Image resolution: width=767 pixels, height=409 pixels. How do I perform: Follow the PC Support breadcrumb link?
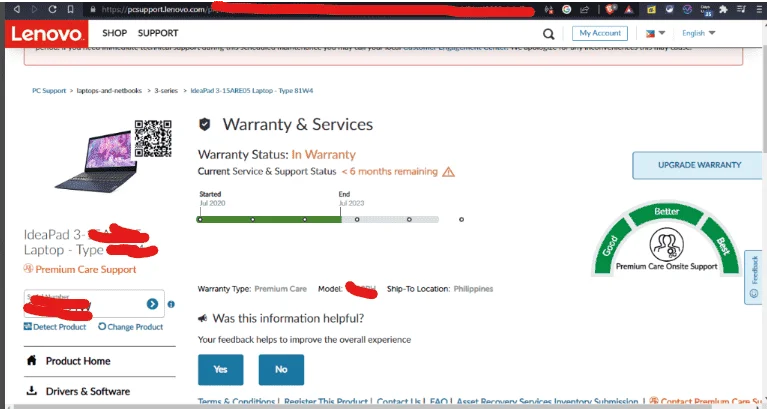pyautogui.click(x=49, y=91)
